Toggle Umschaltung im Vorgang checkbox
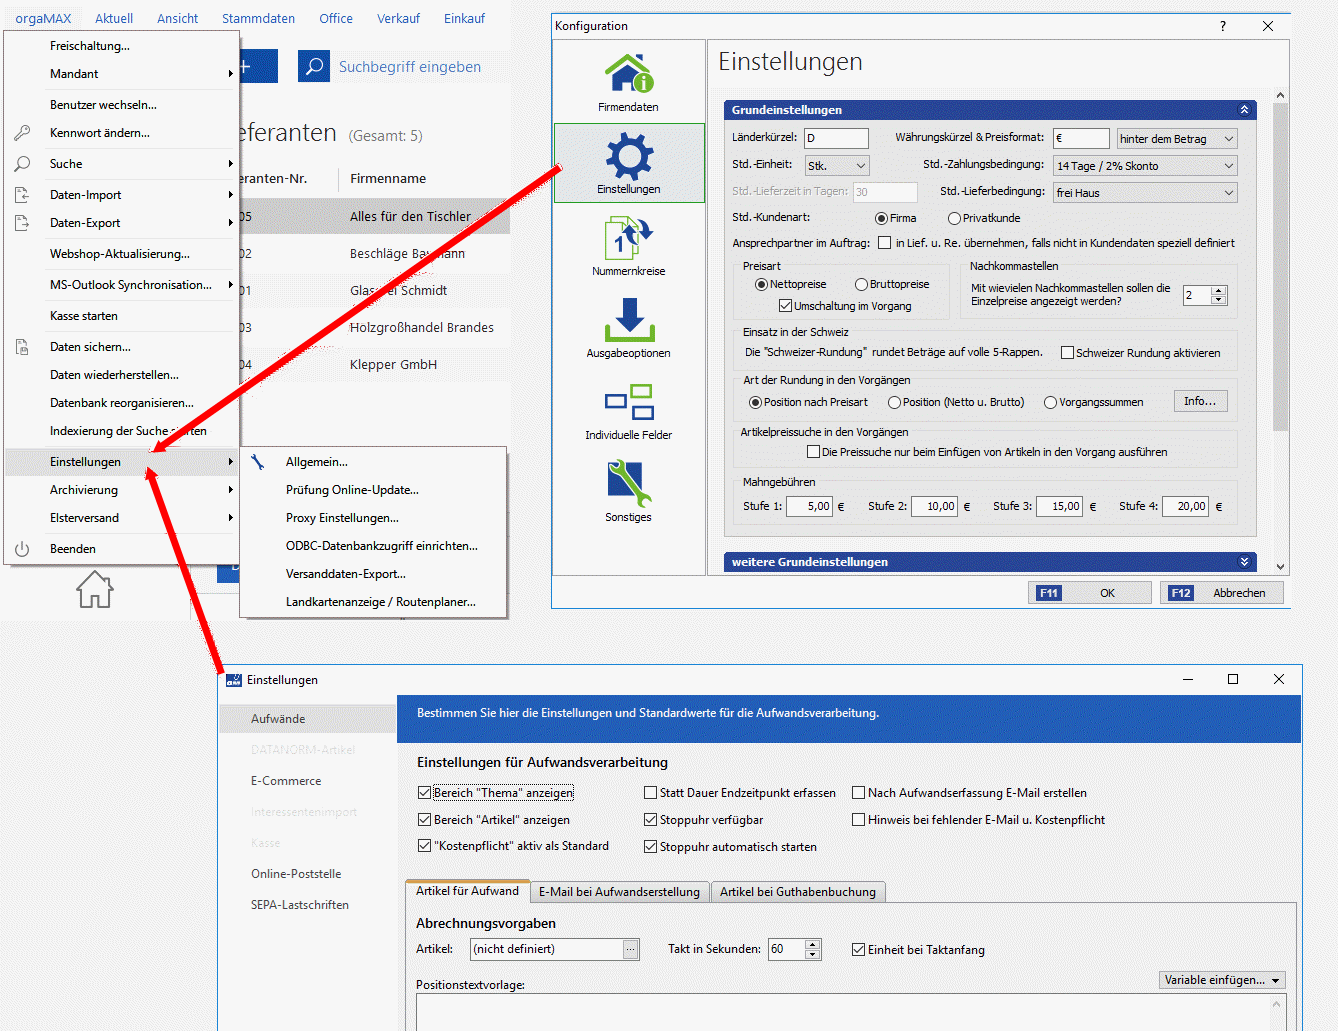Viewport: 1338px width, 1031px height. [785, 306]
